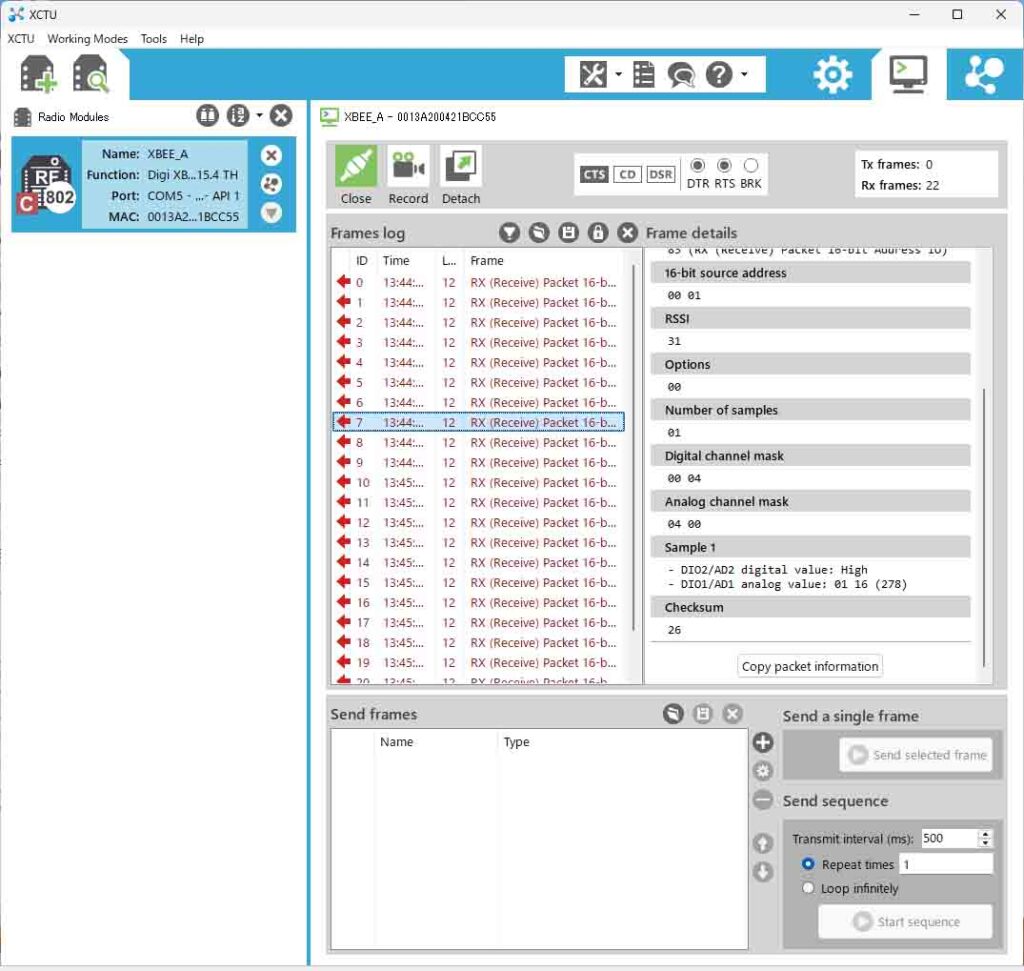The width and height of the screenshot is (1024, 971).
Task: Toggle the BRK radio button
Action: tap(751, 165)
